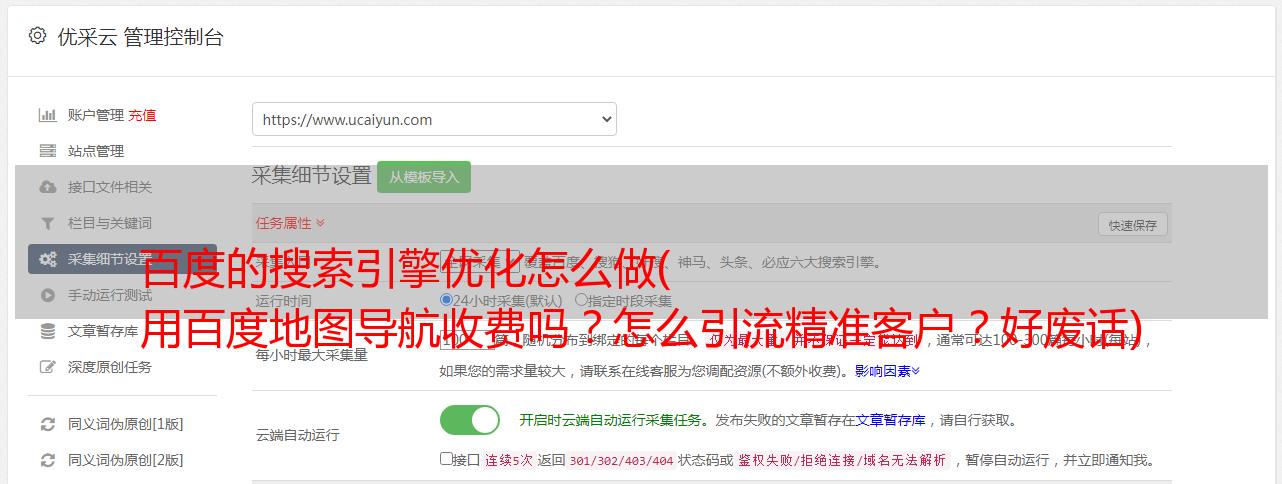Screen dimensions: 1282x484
Task: Click the filter icon for 栏目与关键词
Action: click(47, 223)
